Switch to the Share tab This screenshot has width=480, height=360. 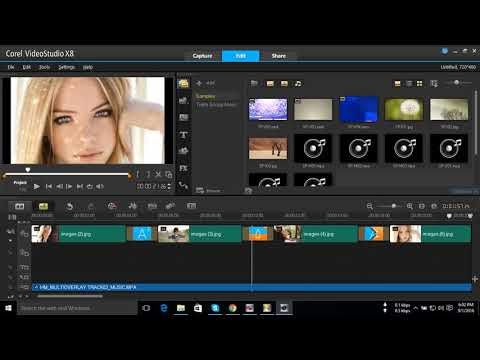tap(278, 56)
